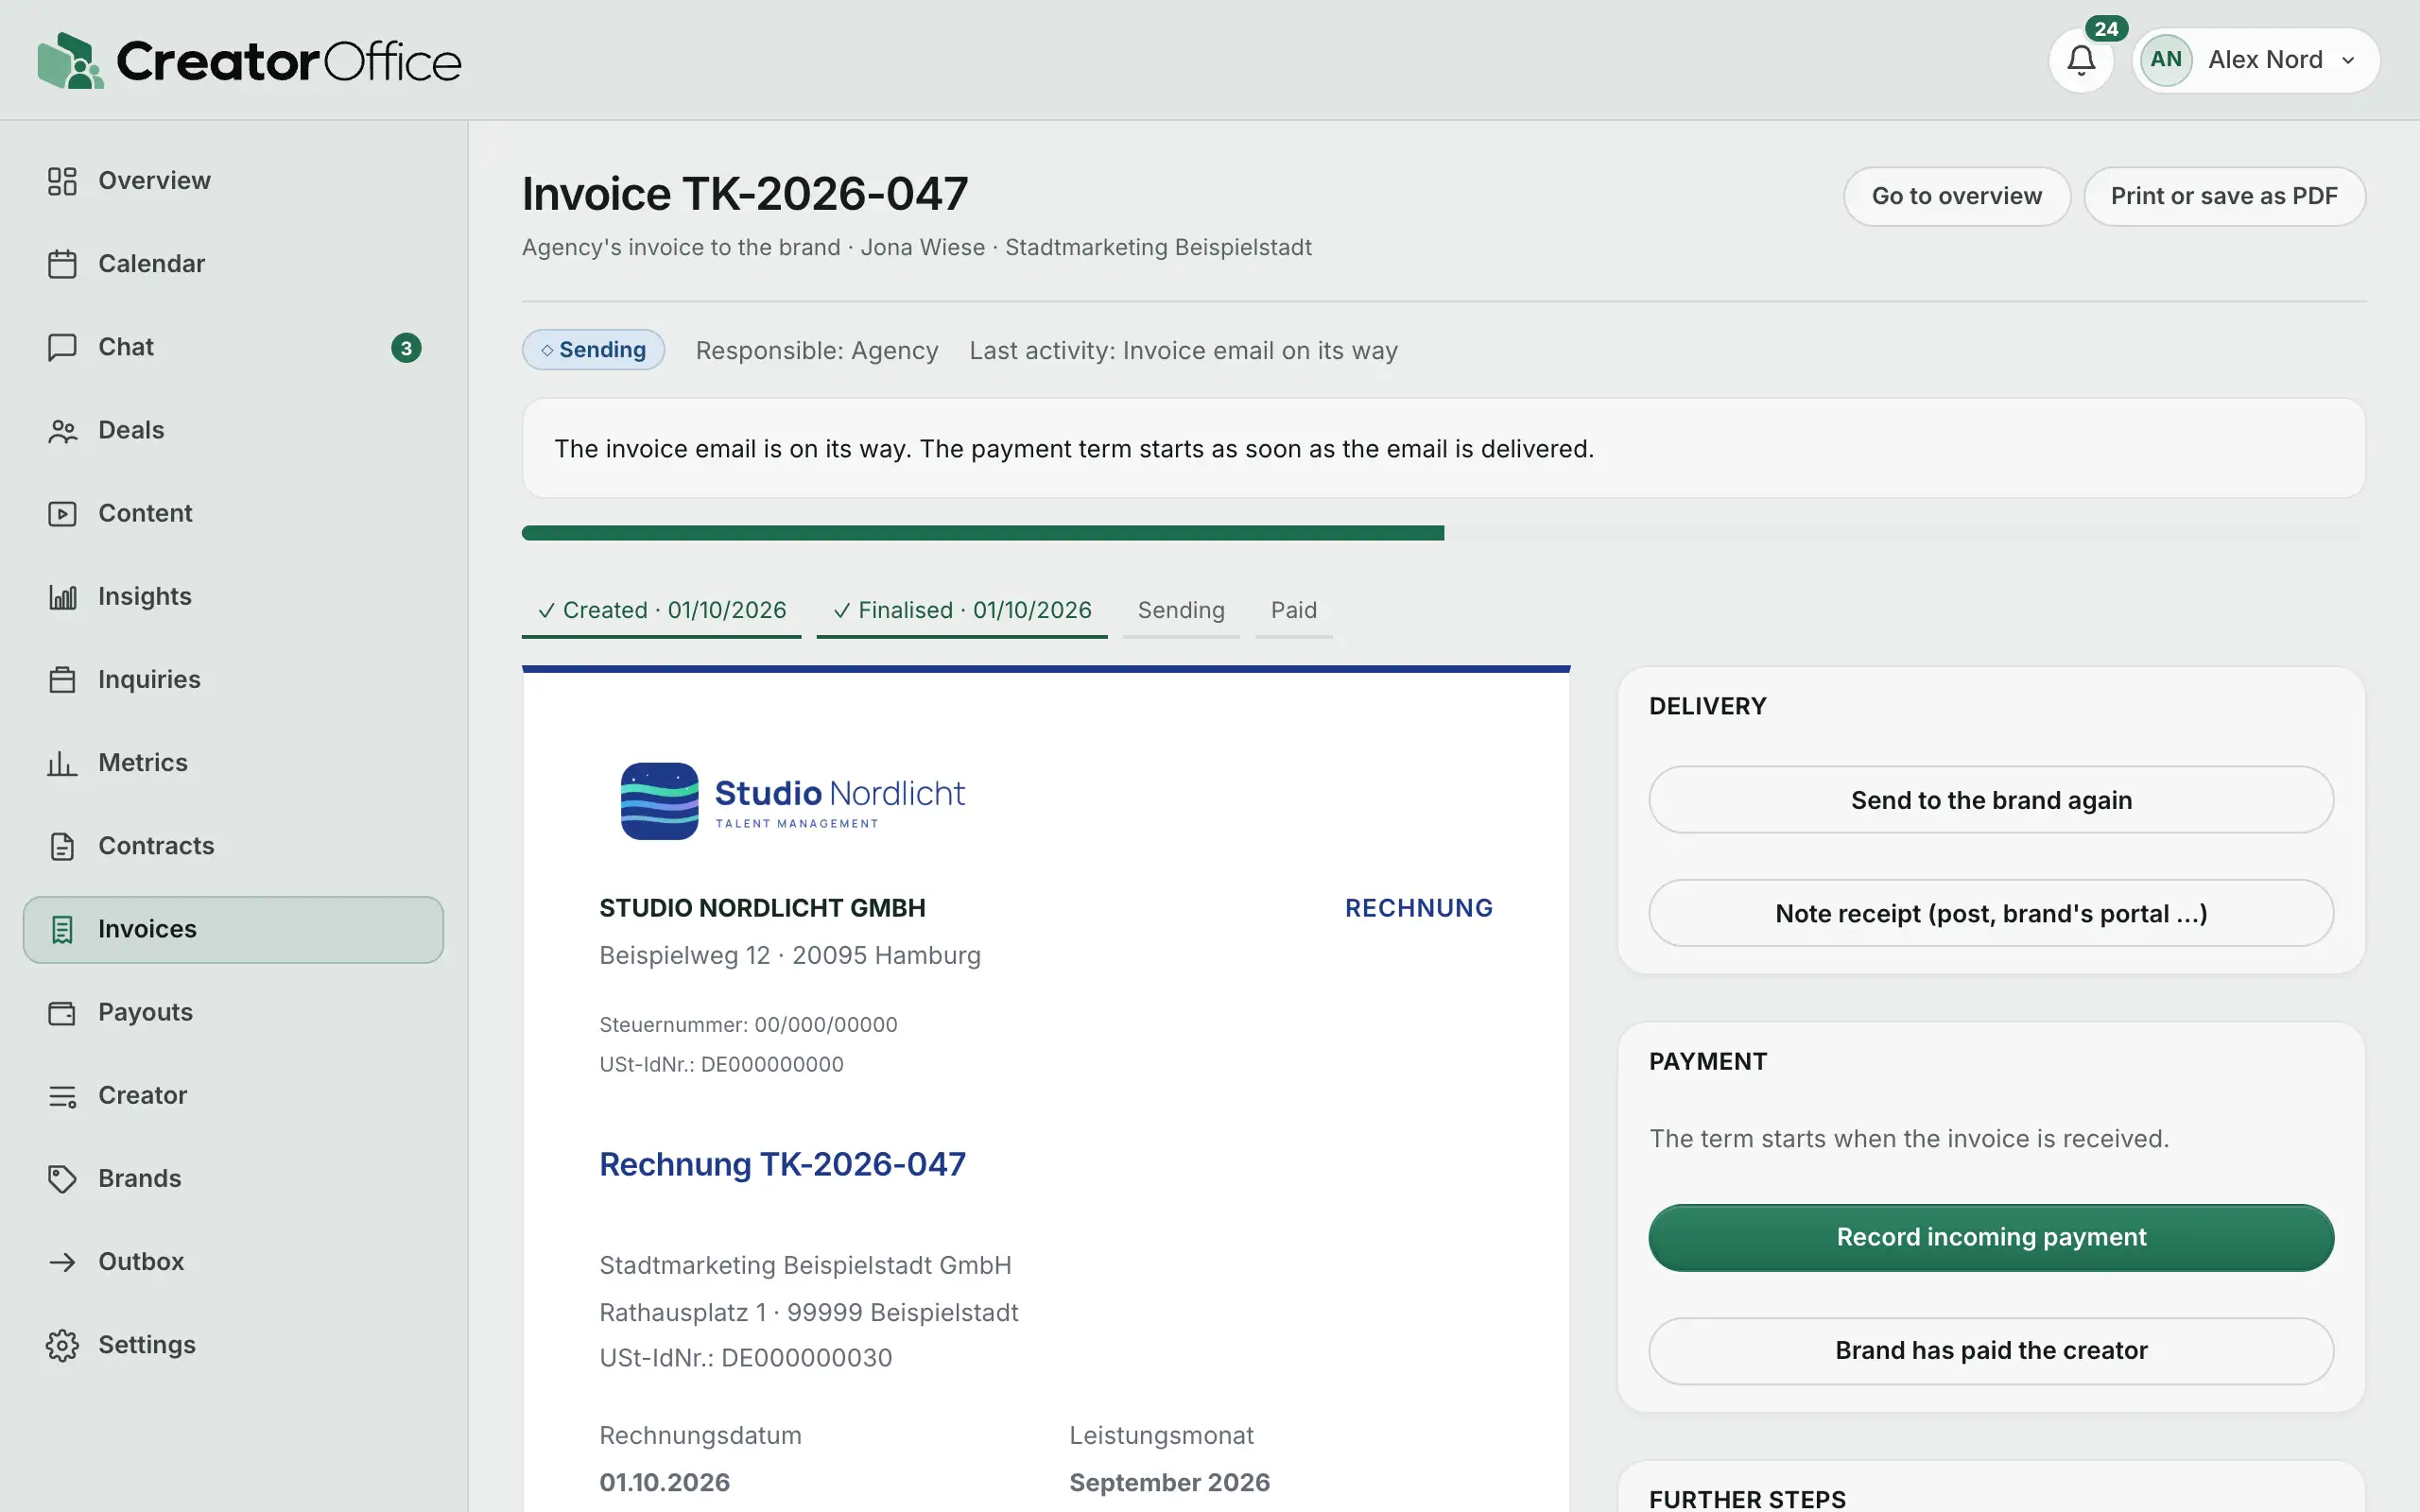Select the Brands tag icon
This screenshot has height=1512, width=2420.
point(62,1179)
